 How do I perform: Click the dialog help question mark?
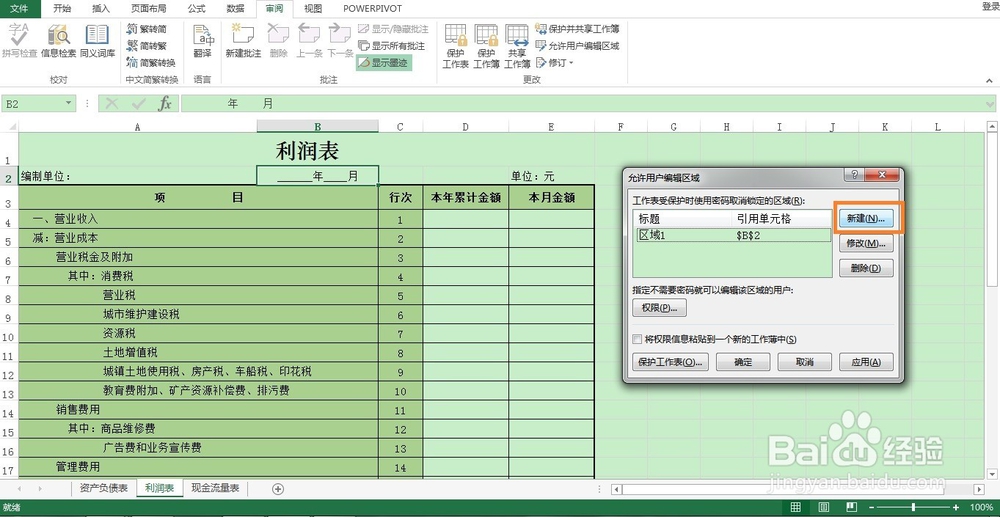point(854,175)
